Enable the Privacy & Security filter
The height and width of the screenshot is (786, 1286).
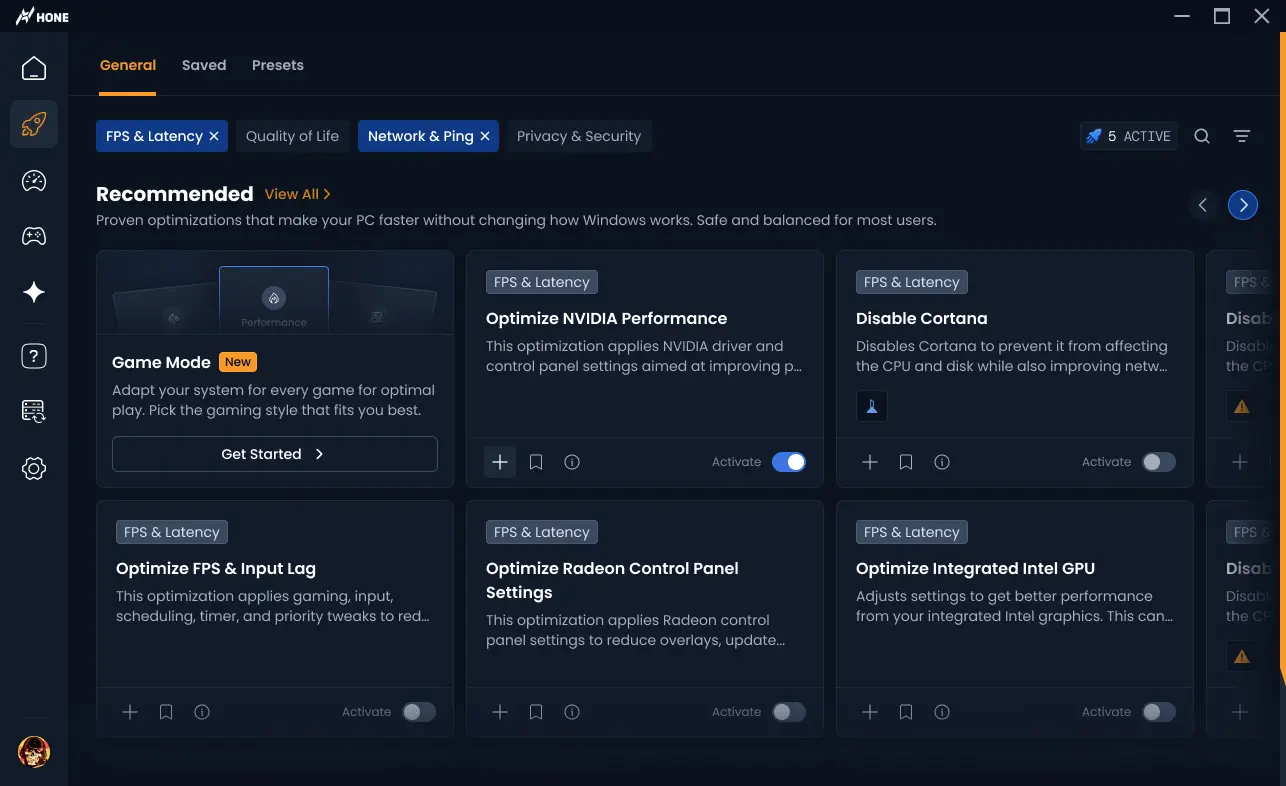[x=579, y=136]
